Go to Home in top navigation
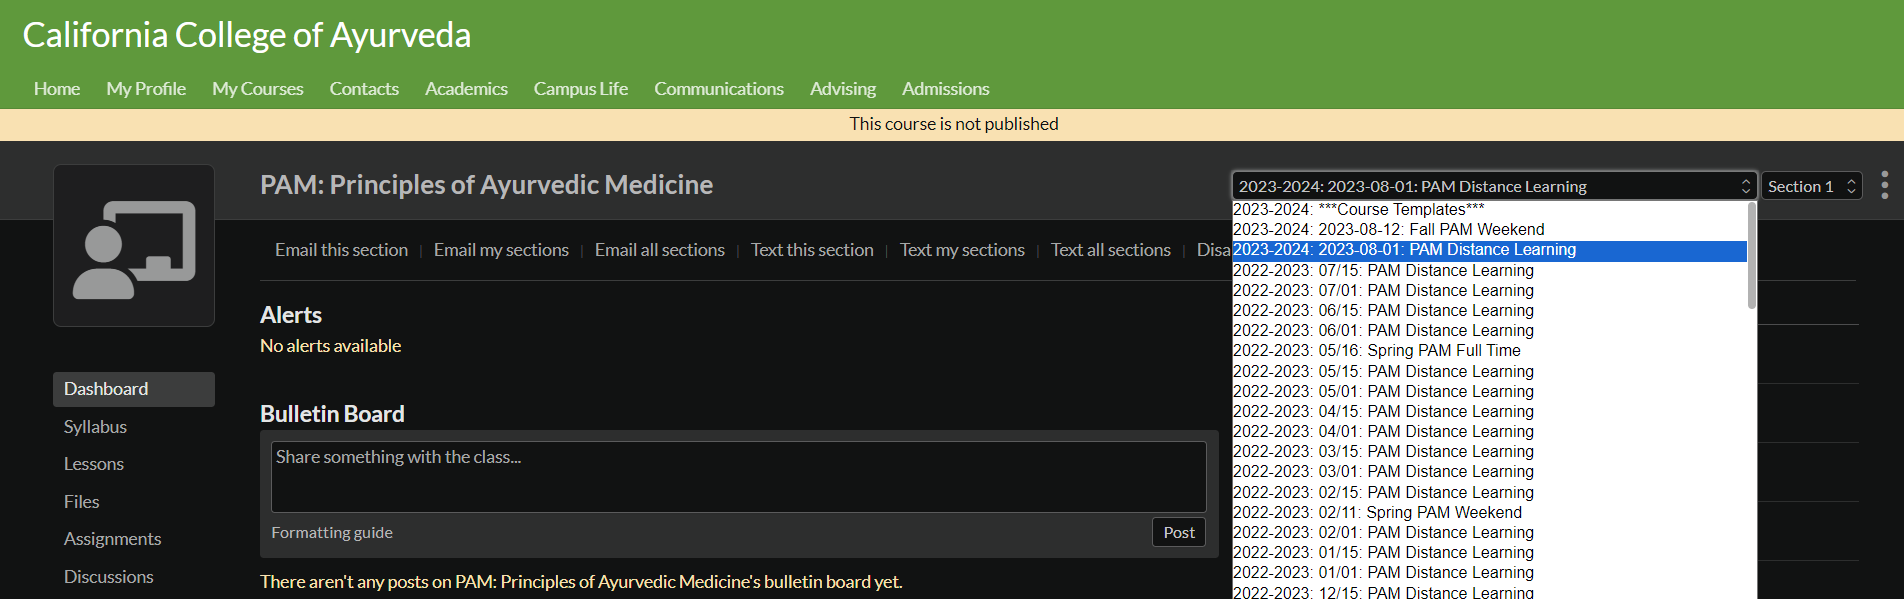Viewport: 1904px width, 599px height. 57,89
